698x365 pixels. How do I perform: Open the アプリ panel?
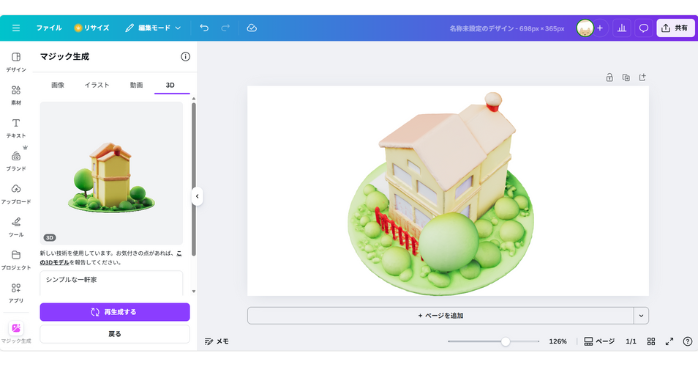point(16,292)
